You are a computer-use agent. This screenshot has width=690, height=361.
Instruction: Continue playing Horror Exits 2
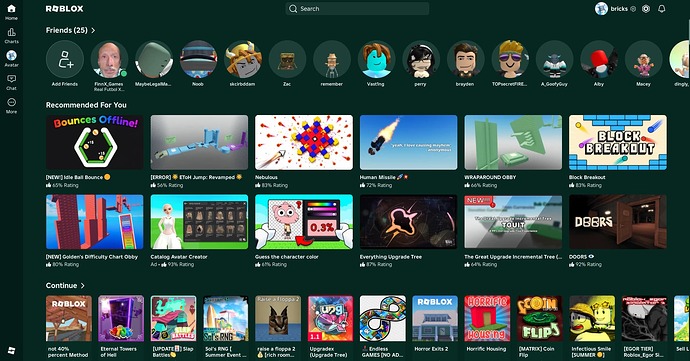point(435,318)
